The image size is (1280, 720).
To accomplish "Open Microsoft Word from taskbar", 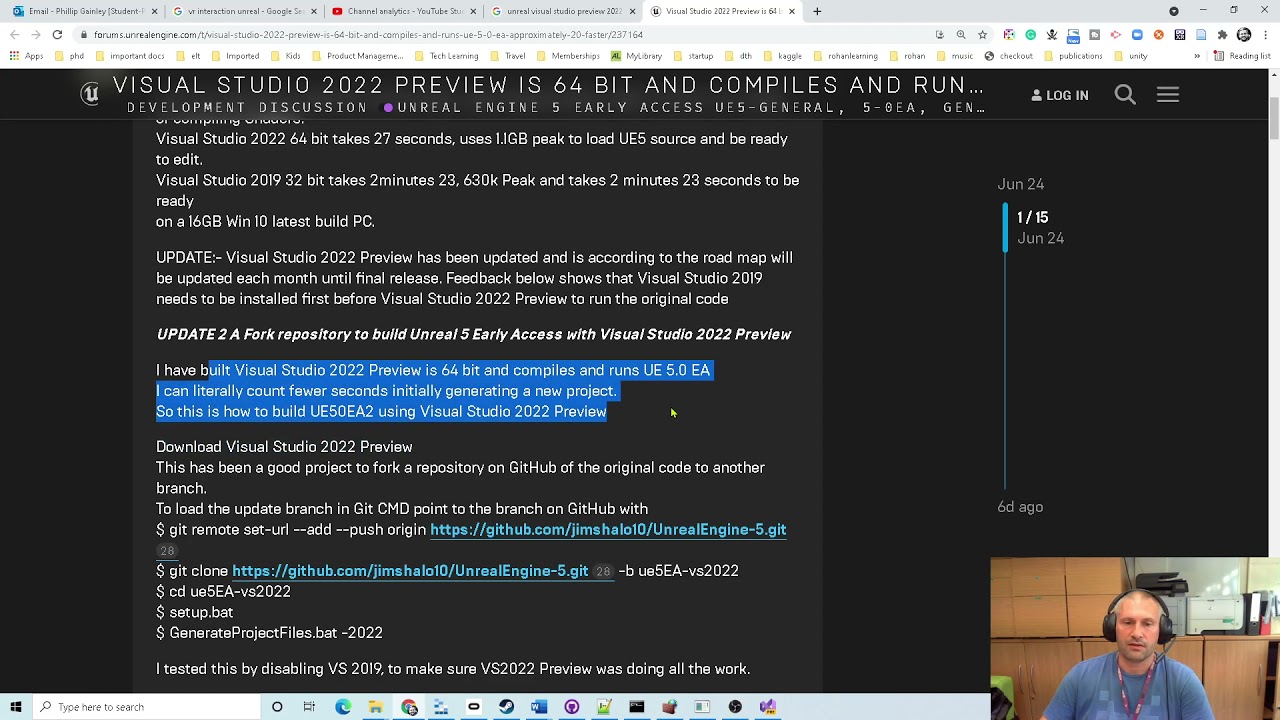I will coord(539,707).
